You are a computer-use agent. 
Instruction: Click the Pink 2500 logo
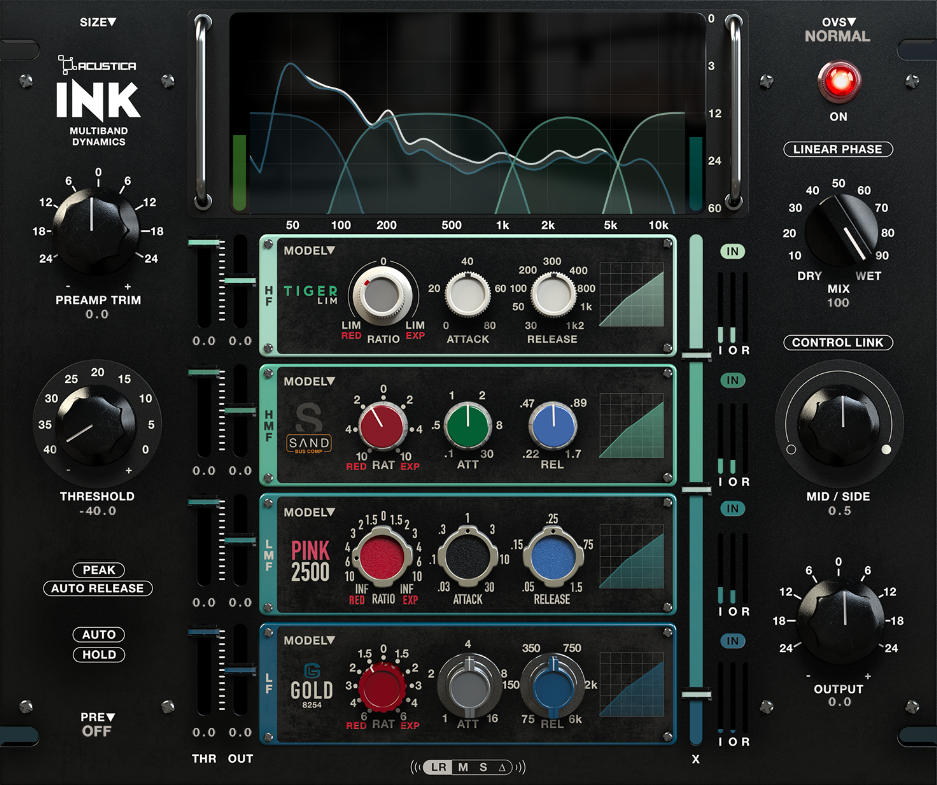coord(310,562)
